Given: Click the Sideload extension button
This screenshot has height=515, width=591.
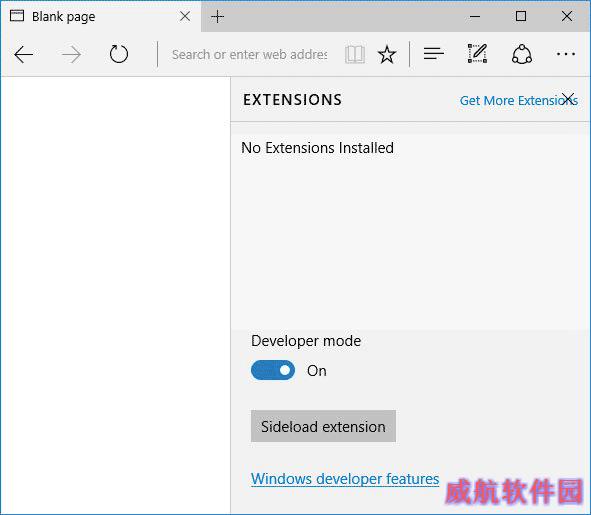Looking at the screenshot, I should point(323,426).
